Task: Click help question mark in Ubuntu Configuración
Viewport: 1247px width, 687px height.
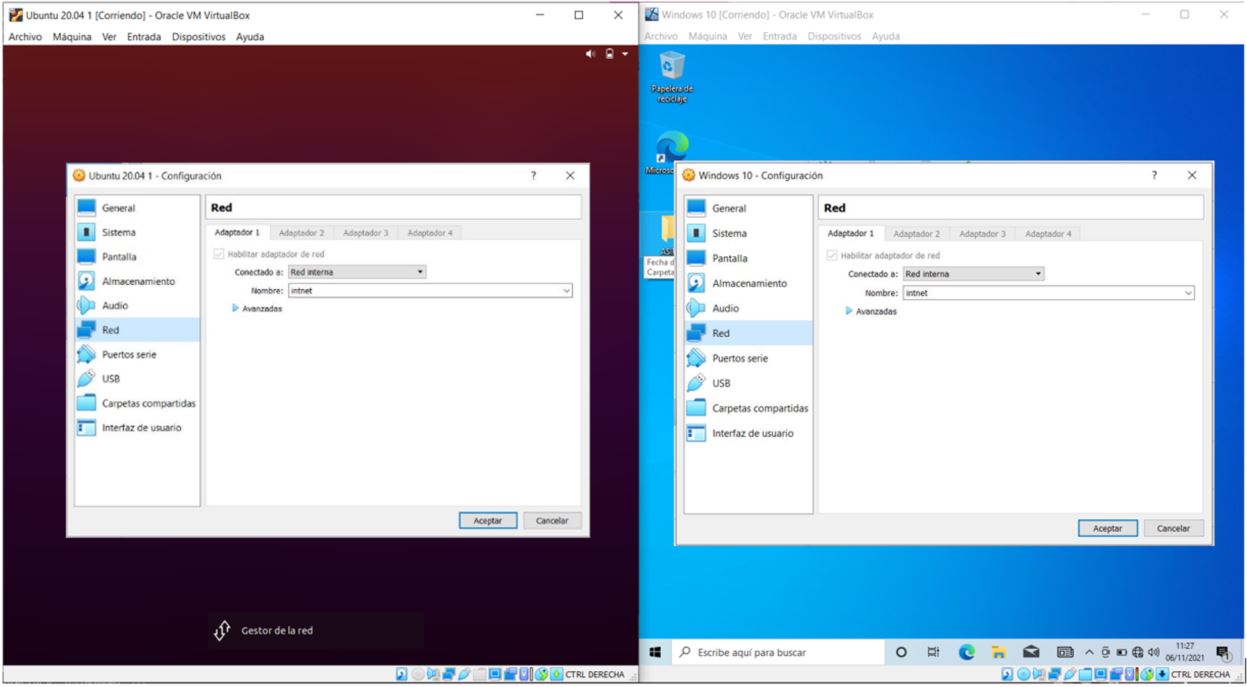Action: click(534, 175)
